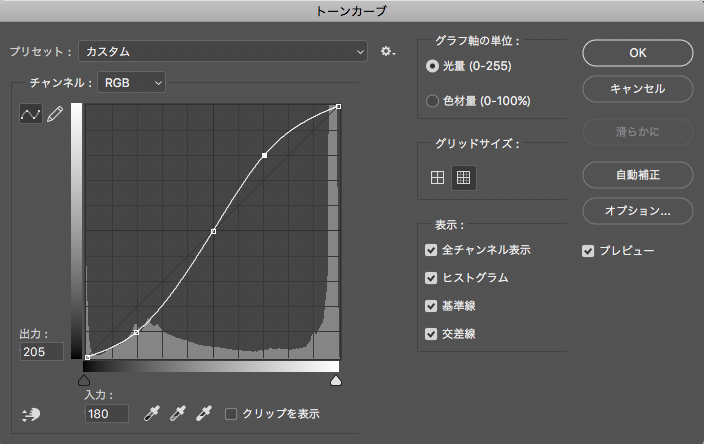Toggle 基準線 checkbox

pyautogui.click(x=431, y=306)
